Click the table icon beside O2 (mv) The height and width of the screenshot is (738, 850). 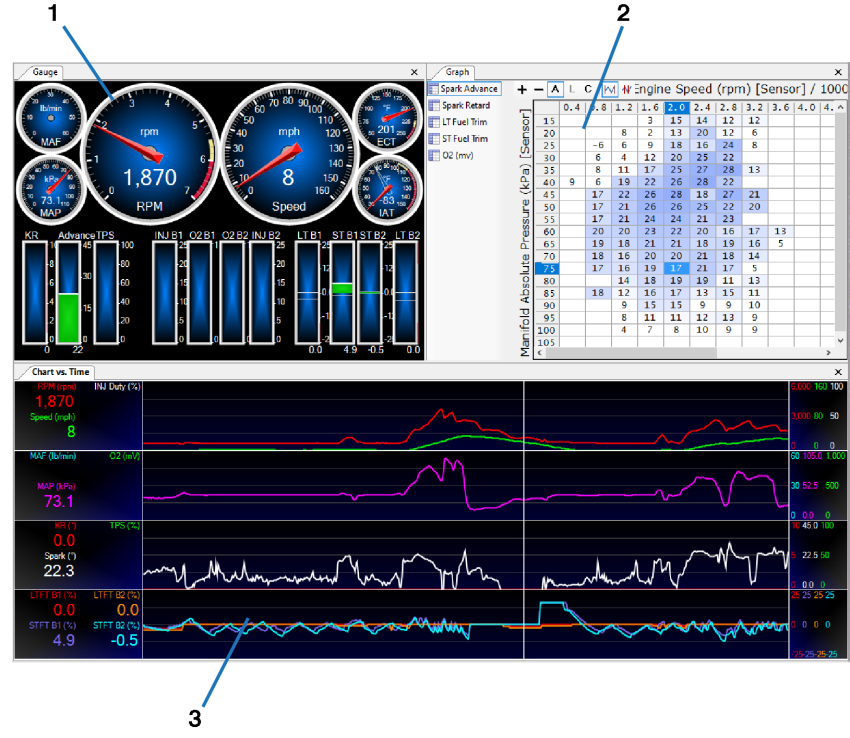(434, 156)
